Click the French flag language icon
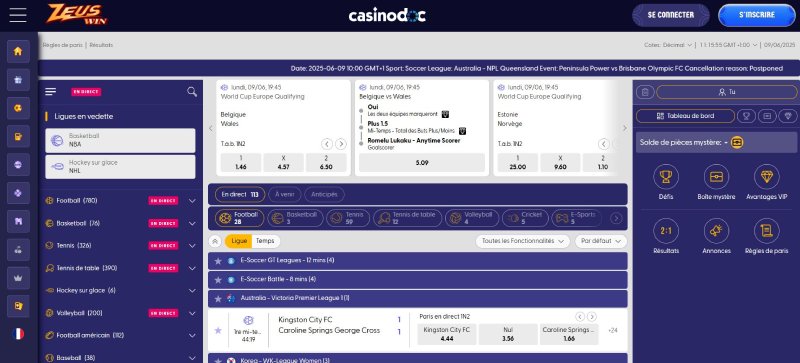Image resolution: width=800 pixels, height=363 pixels. (18, 334)
